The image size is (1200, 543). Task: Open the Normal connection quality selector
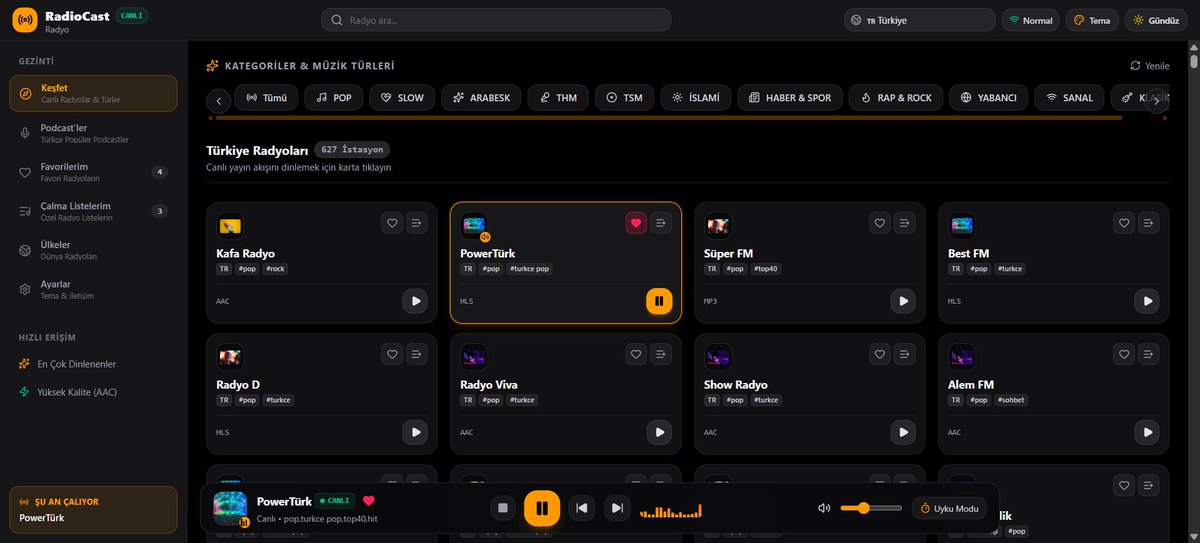coord(1030,20)
